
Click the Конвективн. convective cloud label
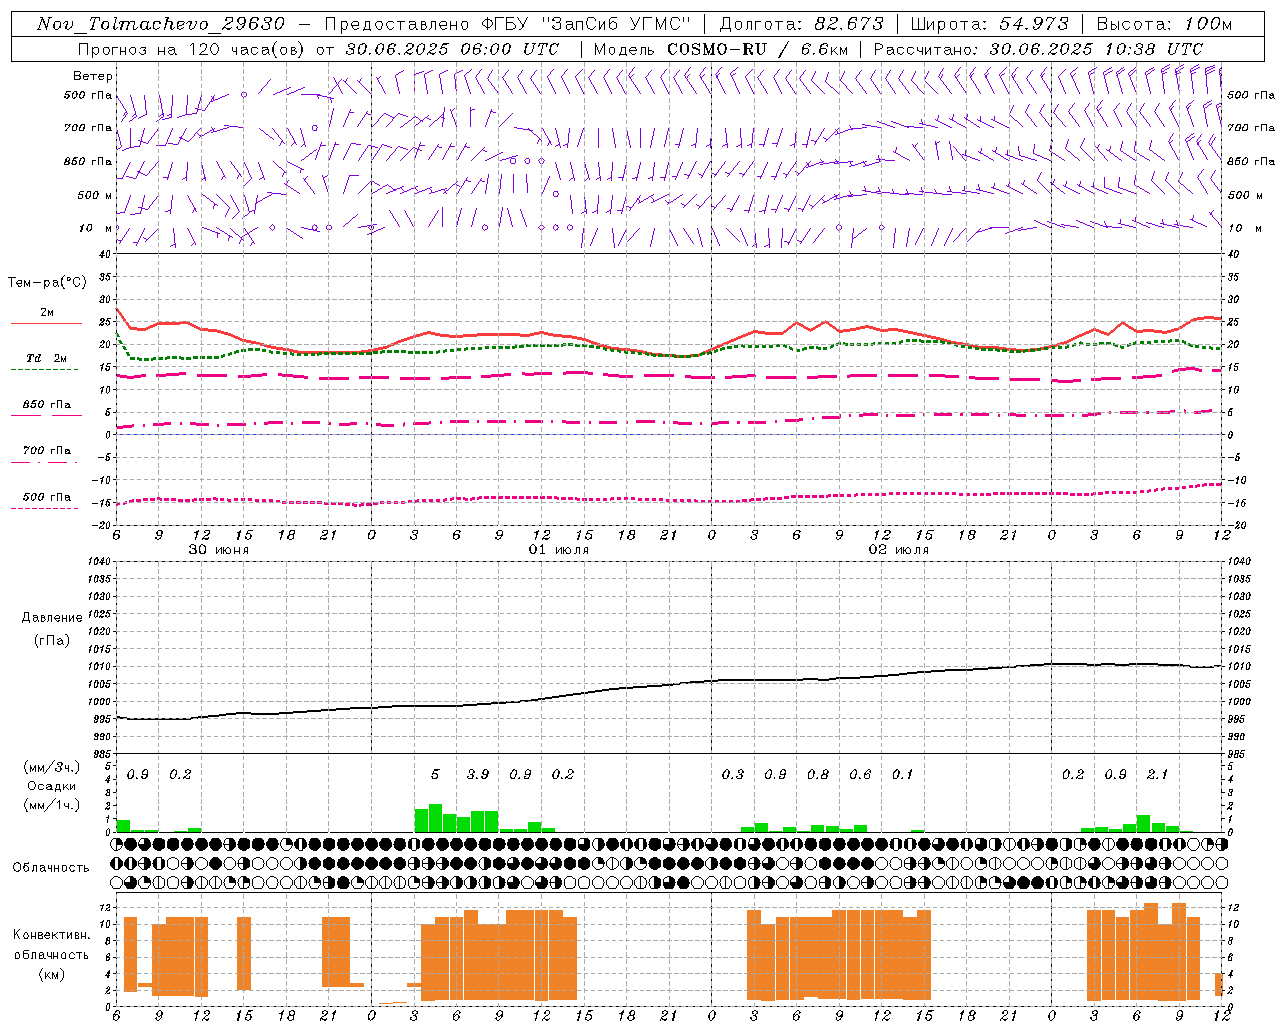tap(51, 934)
